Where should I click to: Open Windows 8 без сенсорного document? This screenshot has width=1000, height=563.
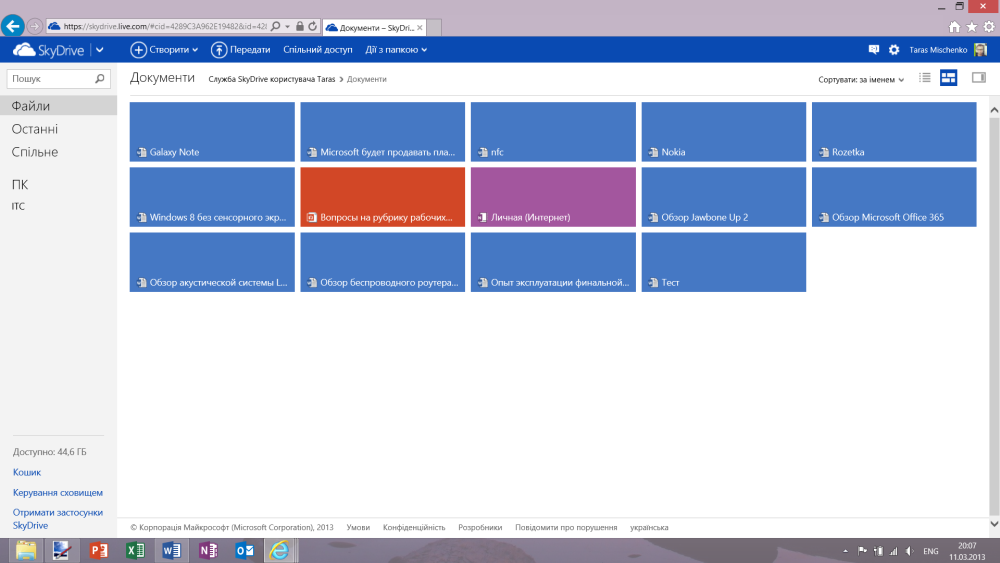click(212, 197)
